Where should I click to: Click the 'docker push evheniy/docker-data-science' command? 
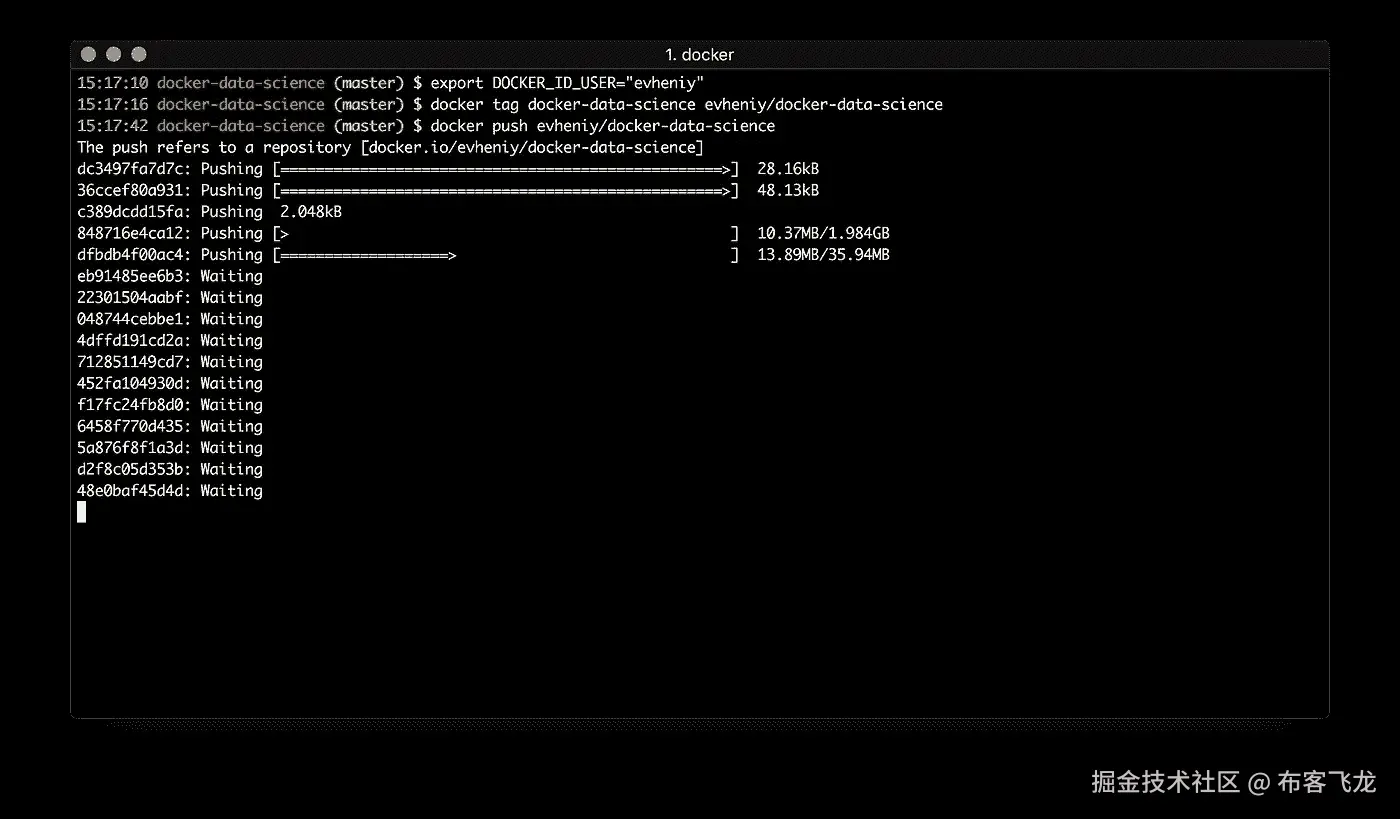(x=603, y=126)
